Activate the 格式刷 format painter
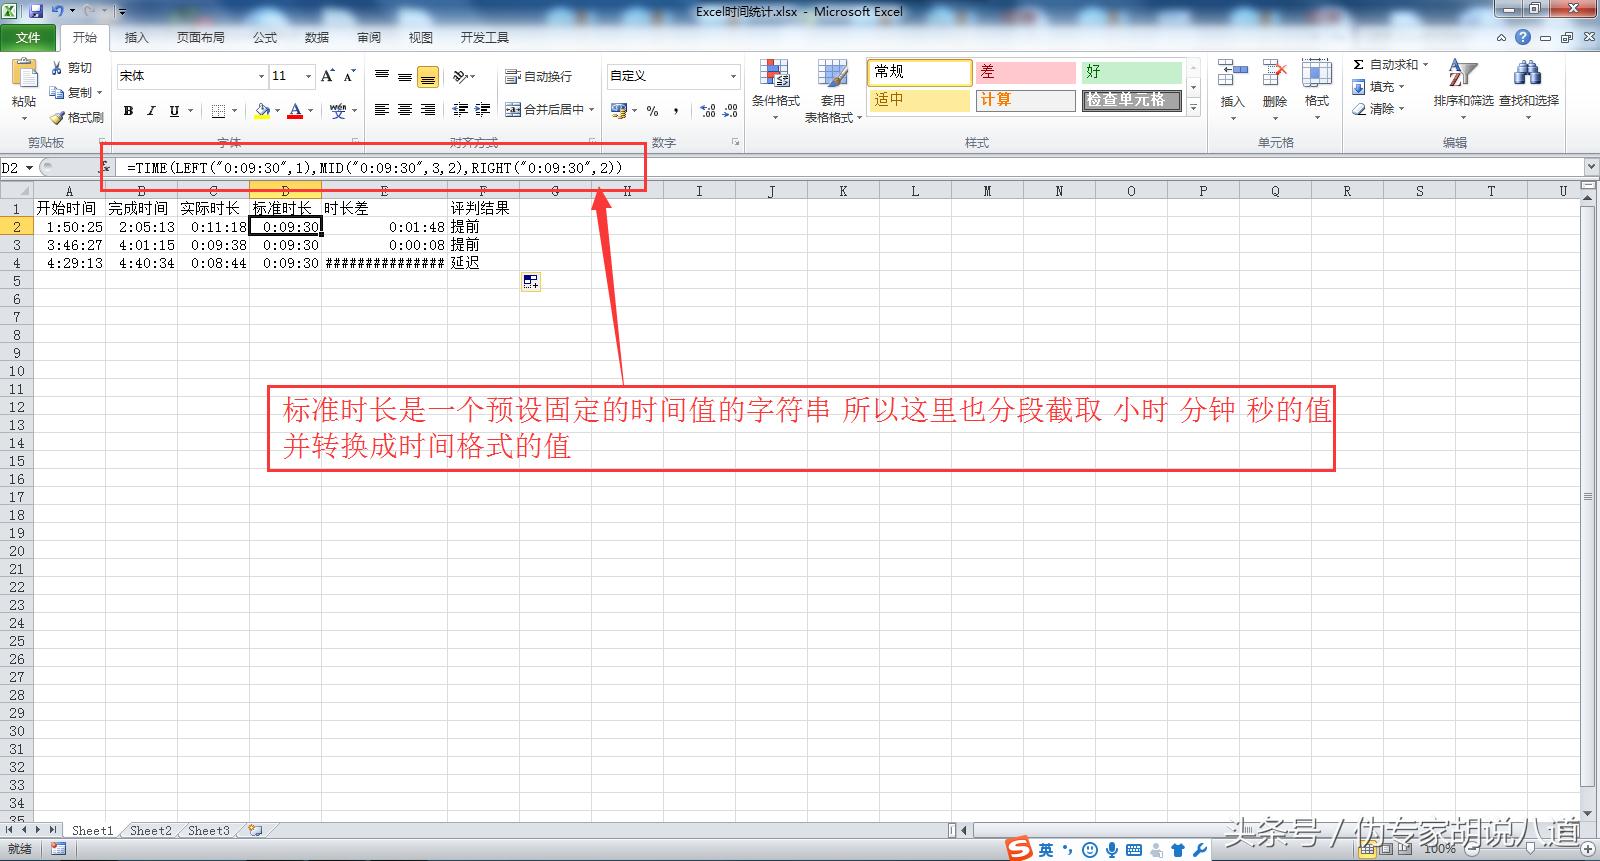1600x861 pixels. coord(77,117)
